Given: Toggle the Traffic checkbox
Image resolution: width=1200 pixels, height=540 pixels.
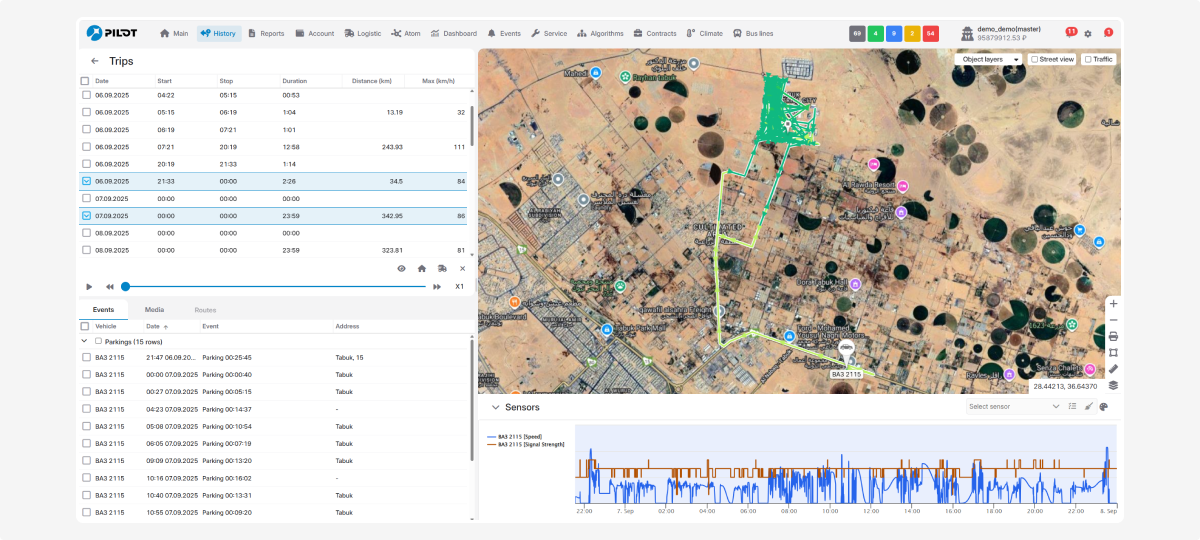Looking at the screenshot, I should click(x=1088, y=59).
